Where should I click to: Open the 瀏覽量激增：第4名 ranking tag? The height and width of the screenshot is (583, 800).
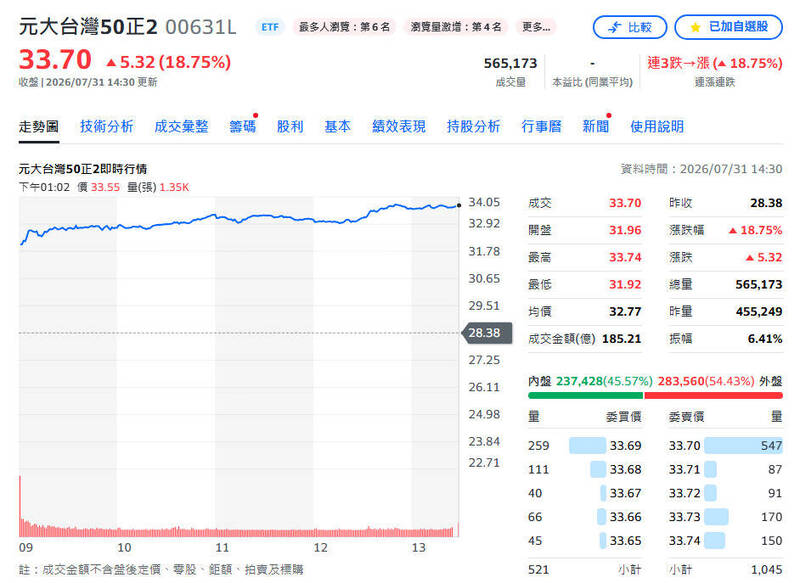[456, 27]
